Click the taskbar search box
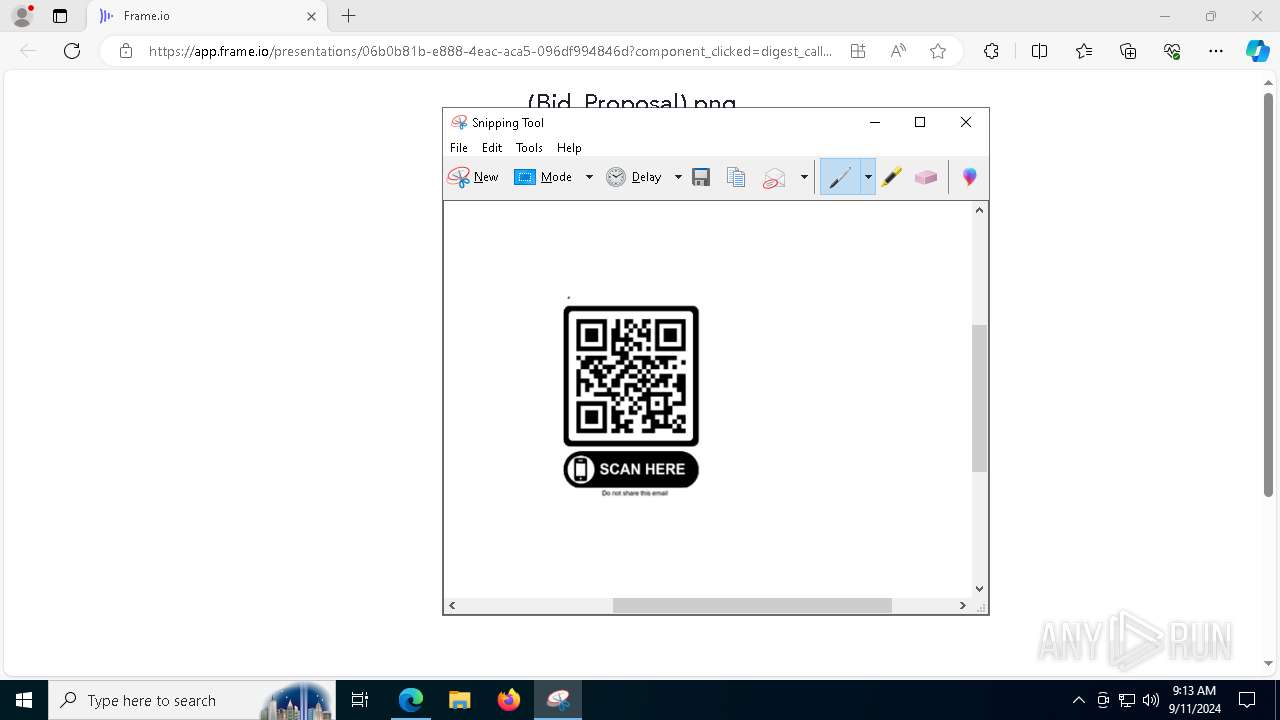 (190, 700)
